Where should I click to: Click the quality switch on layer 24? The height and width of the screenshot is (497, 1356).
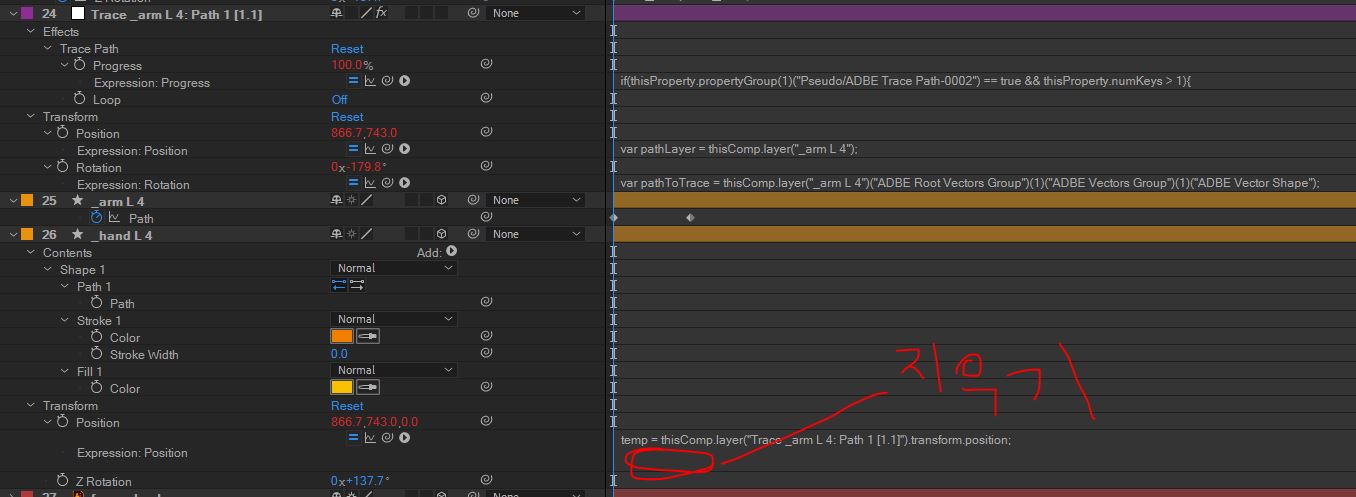point(366,13)
